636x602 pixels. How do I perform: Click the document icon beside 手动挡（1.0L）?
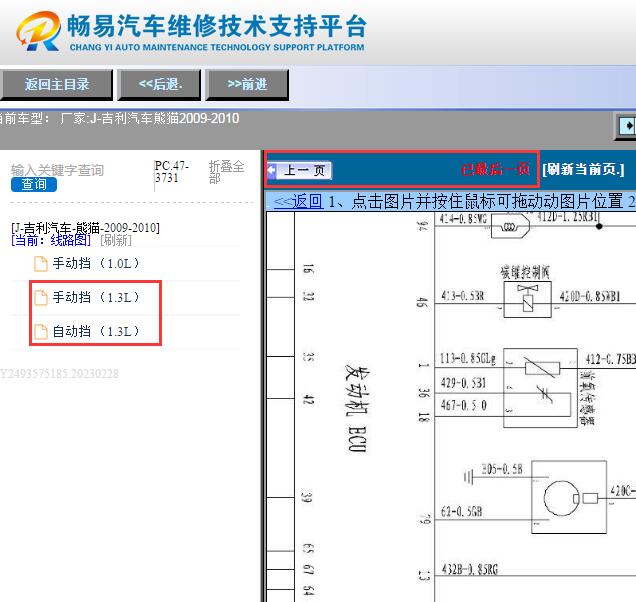pyautogui.click(x=41, y=264)
